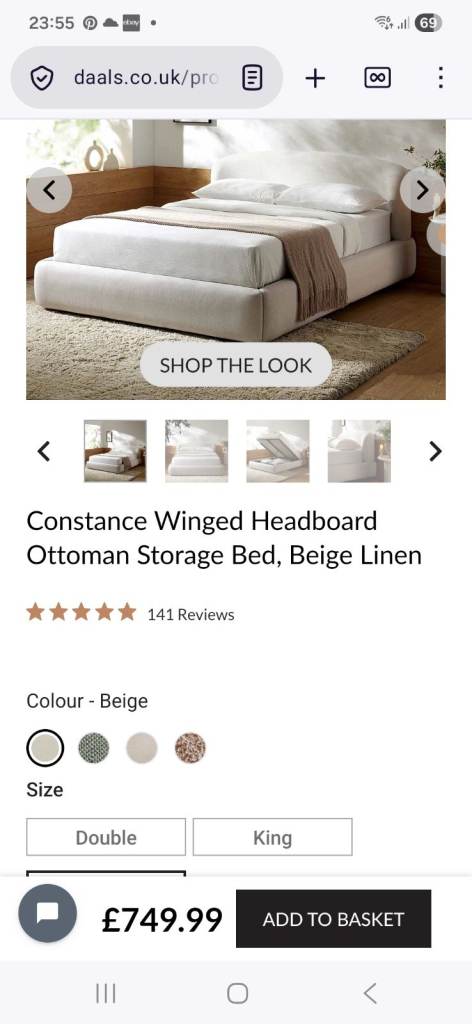Select the Double size option
This screenshot has height=1024, width=472.
click(106, 837)
